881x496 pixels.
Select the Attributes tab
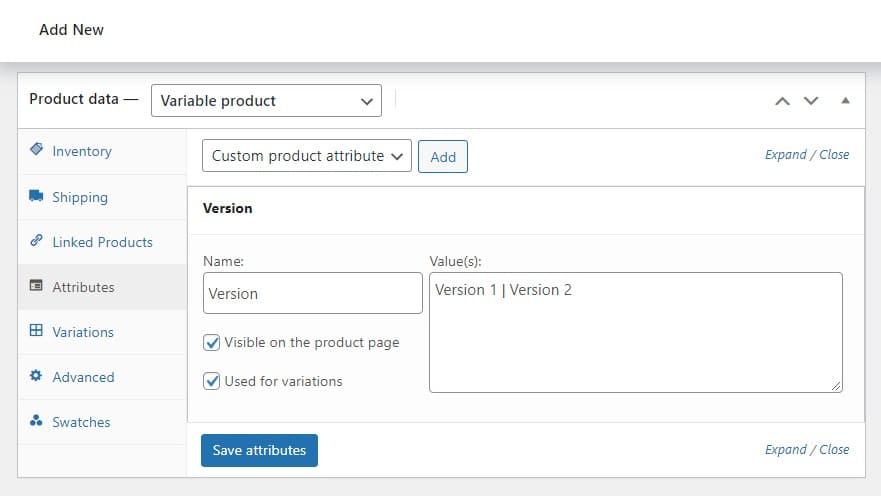click(x=102, y=287)
